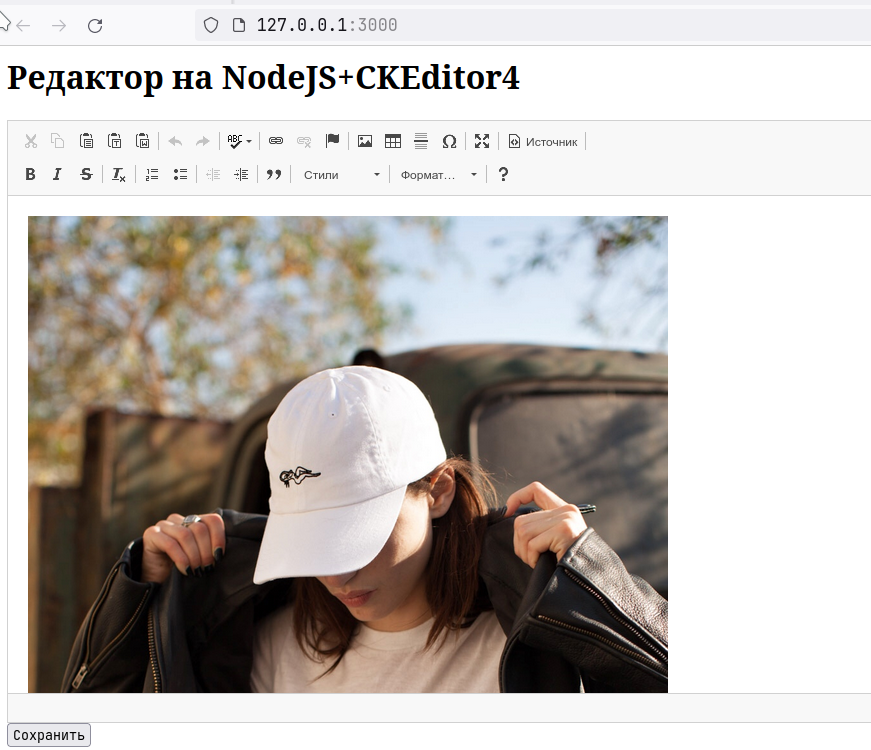
Task: Go forward with browser forward arrow
Action: (x=59, y=26)
